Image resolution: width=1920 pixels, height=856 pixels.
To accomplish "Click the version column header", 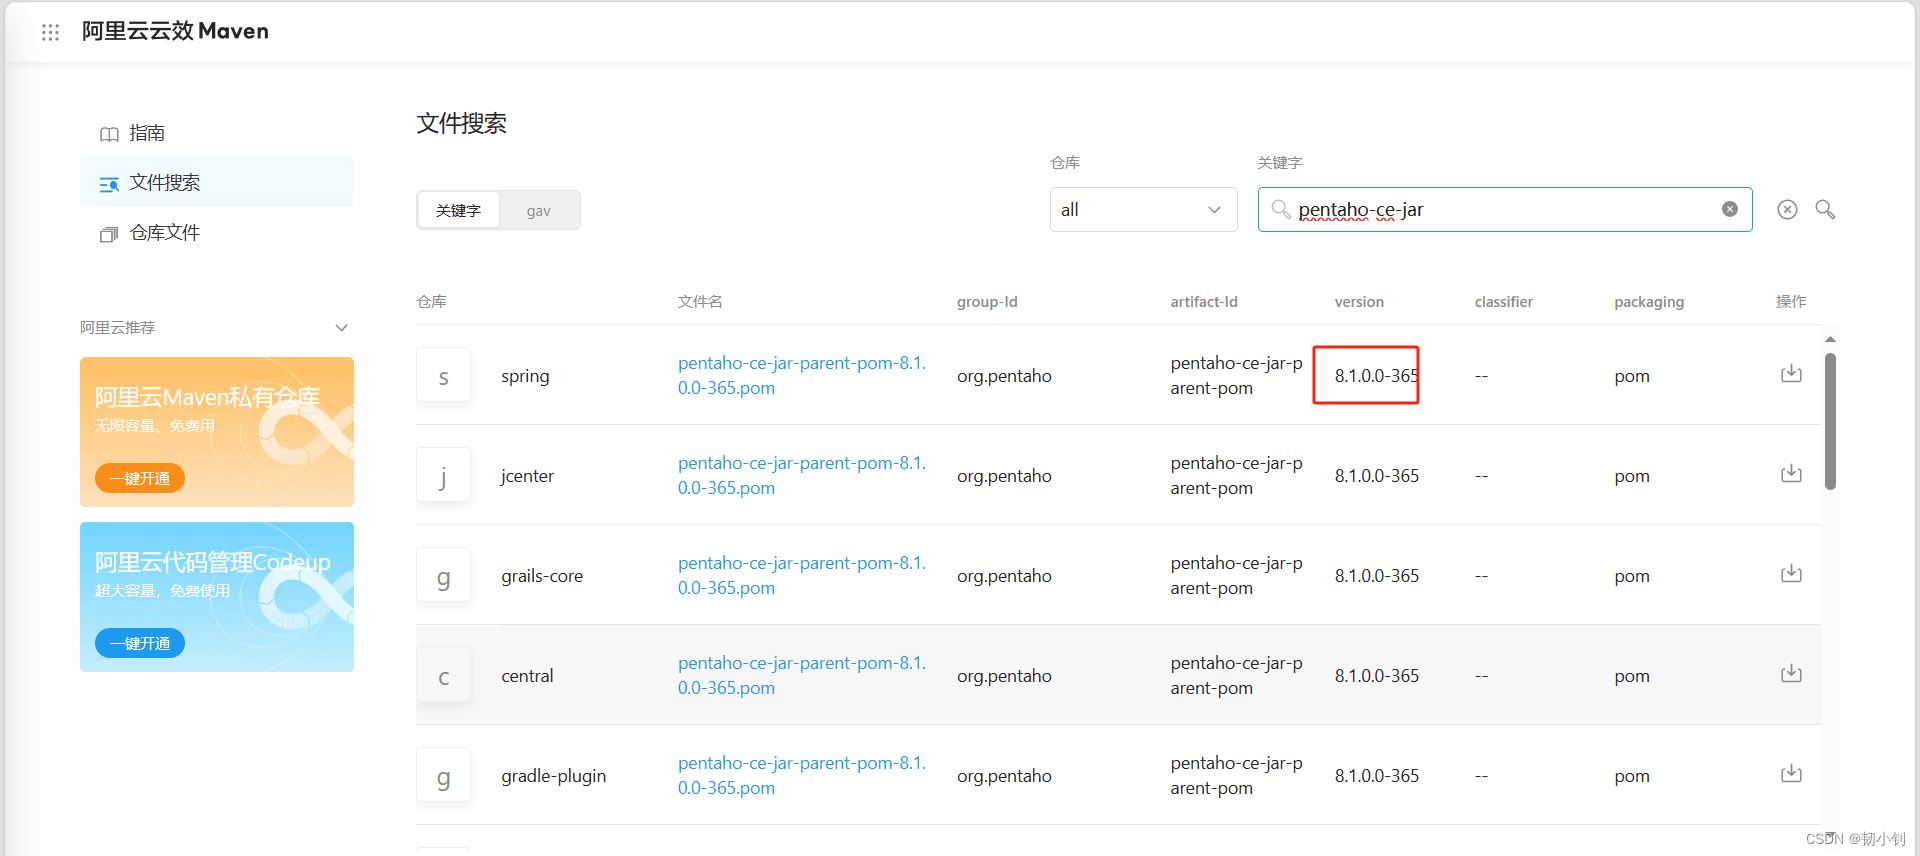I will (1359, 302).
